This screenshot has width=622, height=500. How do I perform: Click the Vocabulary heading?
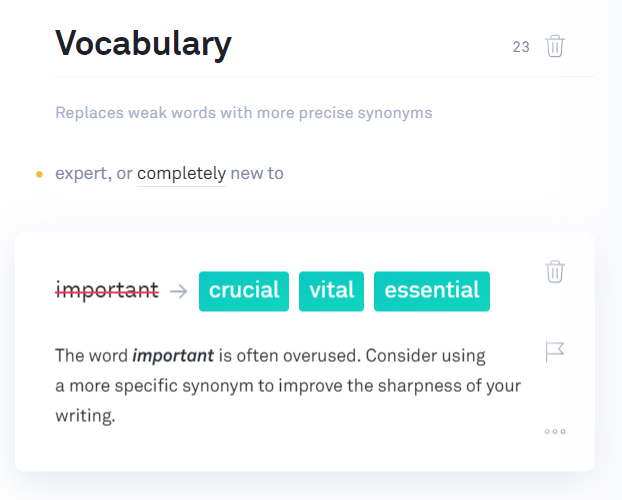(143, 44)
